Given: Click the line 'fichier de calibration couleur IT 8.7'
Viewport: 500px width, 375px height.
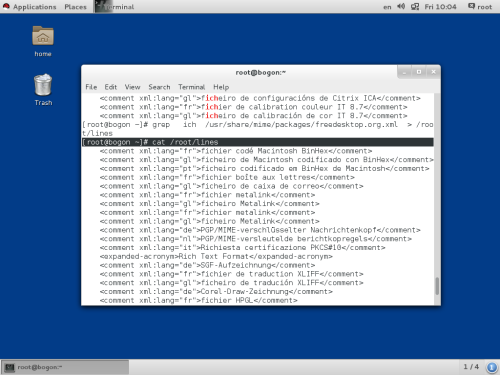Looking at the screenshot, I should [253, 107].
